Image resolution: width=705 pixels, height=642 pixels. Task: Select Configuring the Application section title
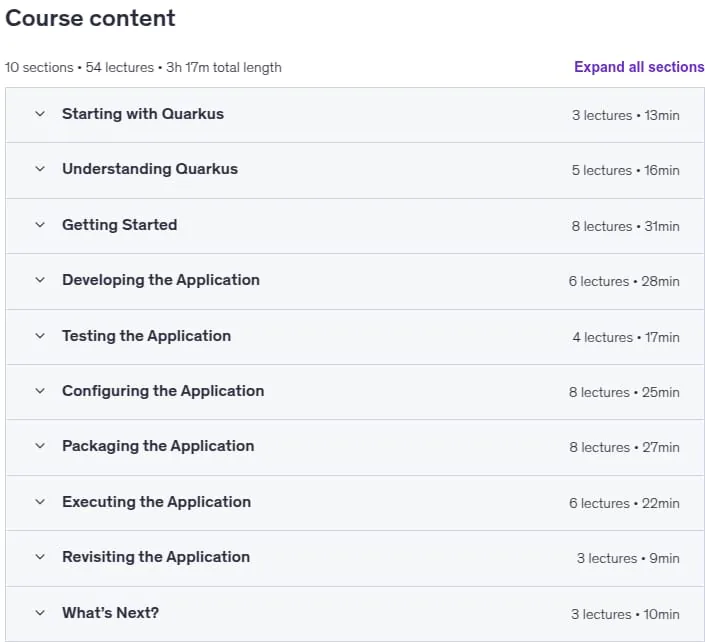(163, 391)
